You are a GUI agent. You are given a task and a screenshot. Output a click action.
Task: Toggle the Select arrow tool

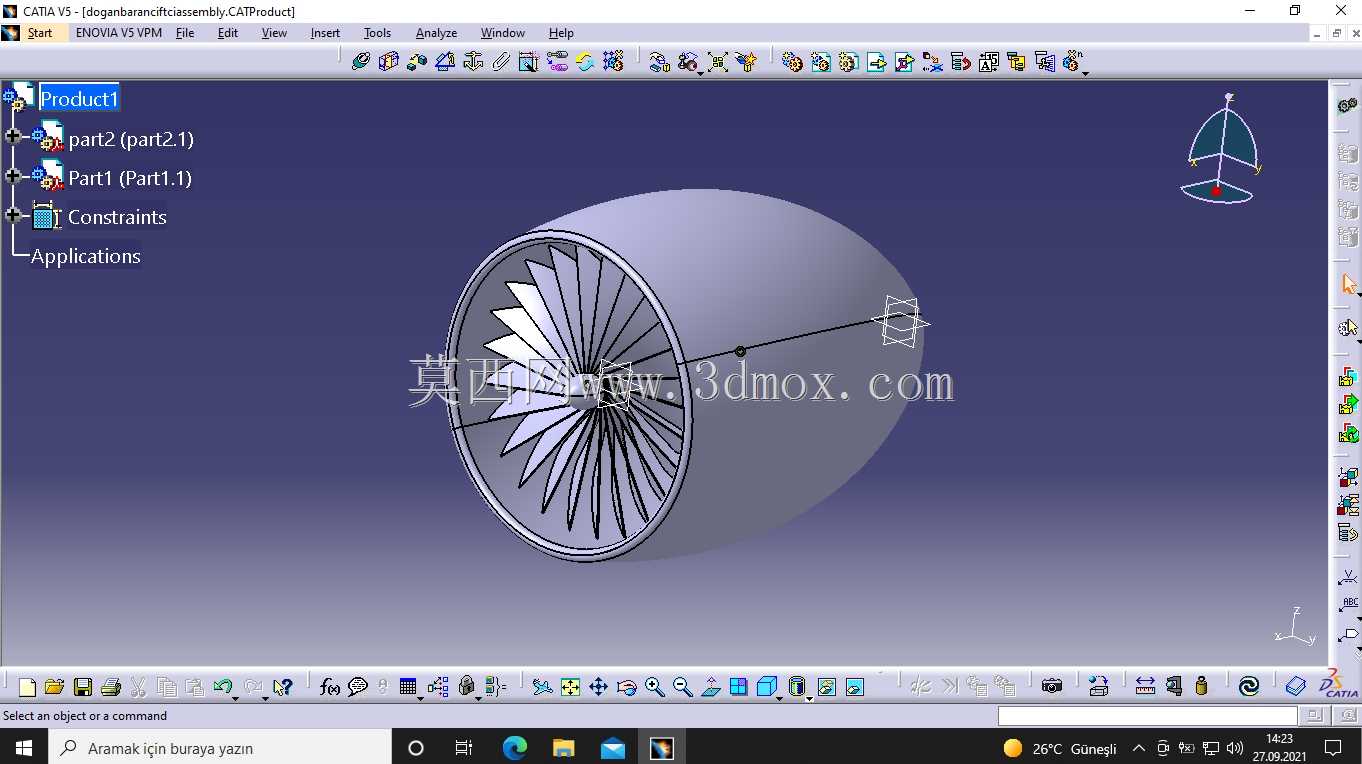1349,284
